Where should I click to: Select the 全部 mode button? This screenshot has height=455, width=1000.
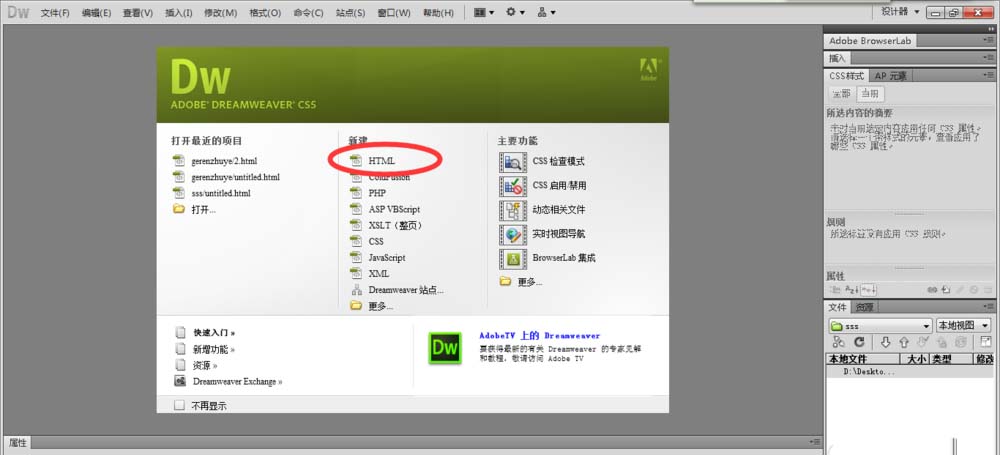point(841,94)
